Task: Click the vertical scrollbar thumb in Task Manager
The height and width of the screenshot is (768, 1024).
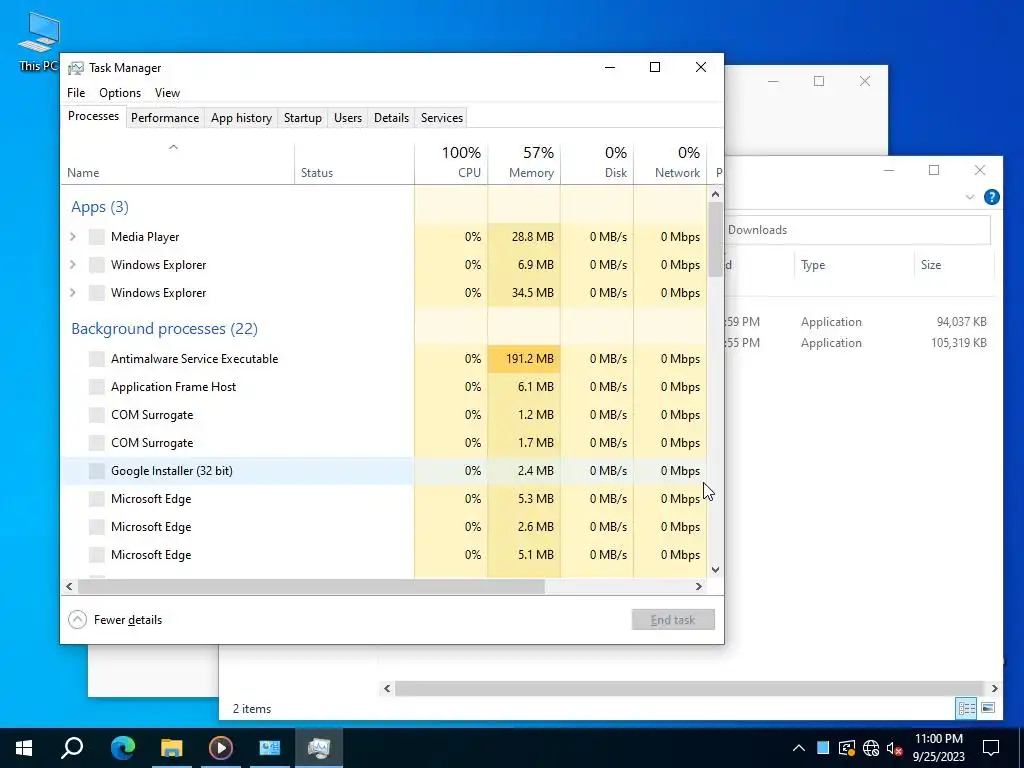Action: click(x=715, y=239)
